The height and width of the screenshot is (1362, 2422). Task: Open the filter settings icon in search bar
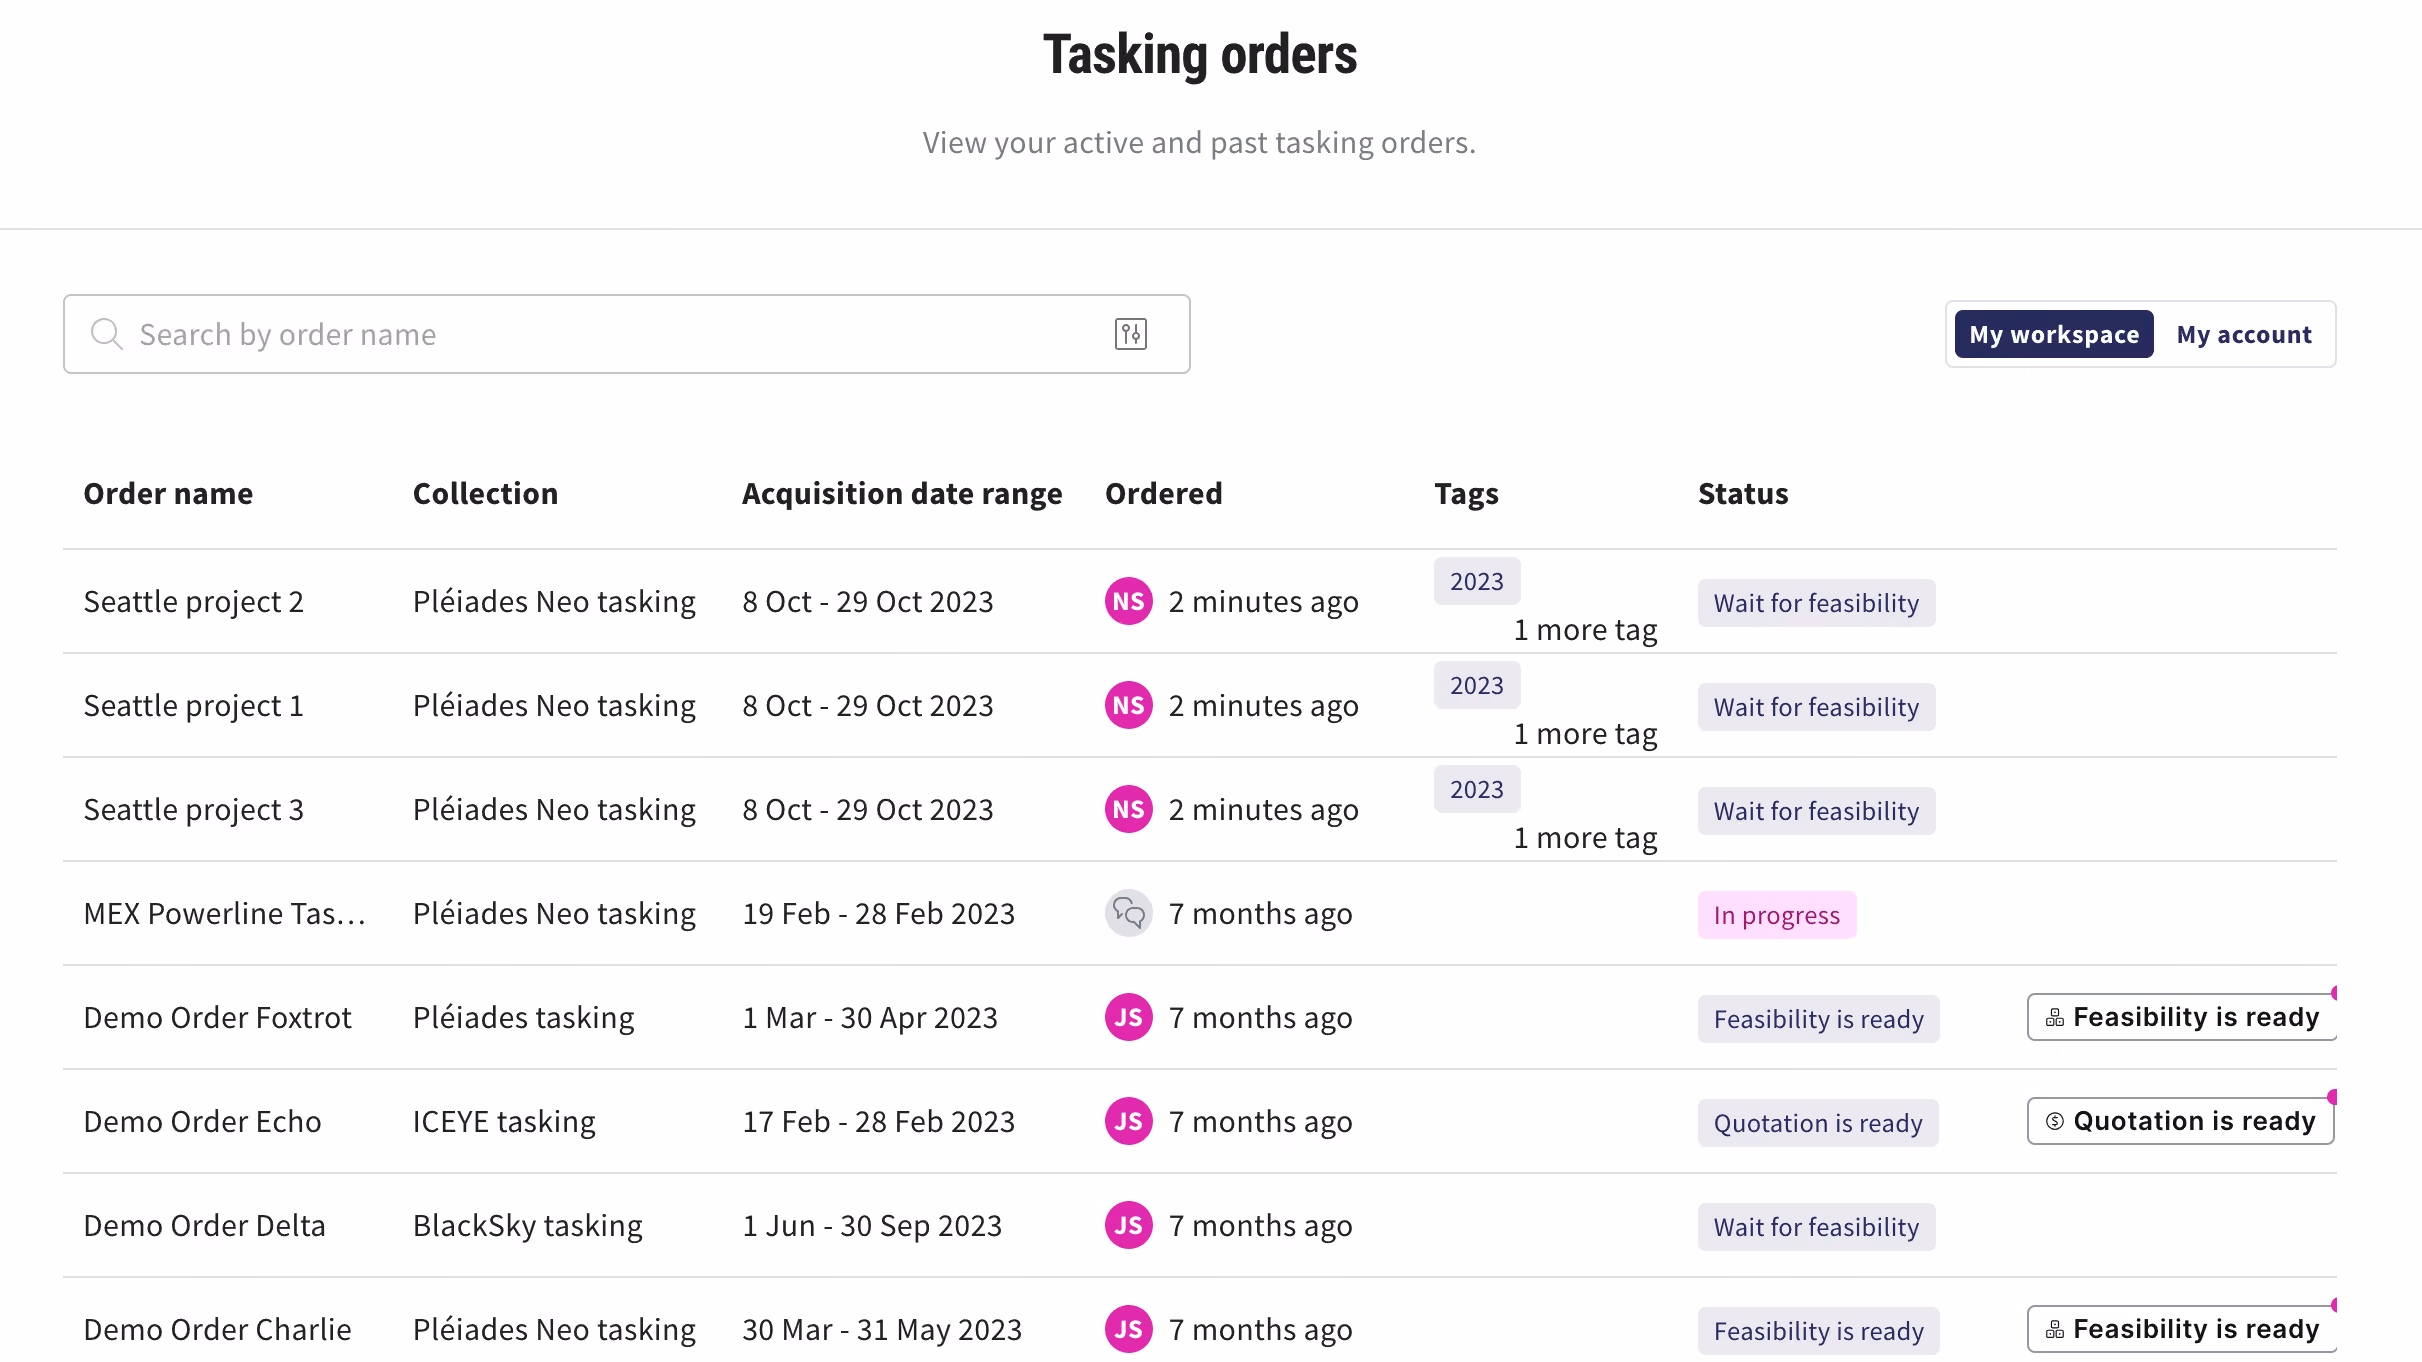point(1130,334)
